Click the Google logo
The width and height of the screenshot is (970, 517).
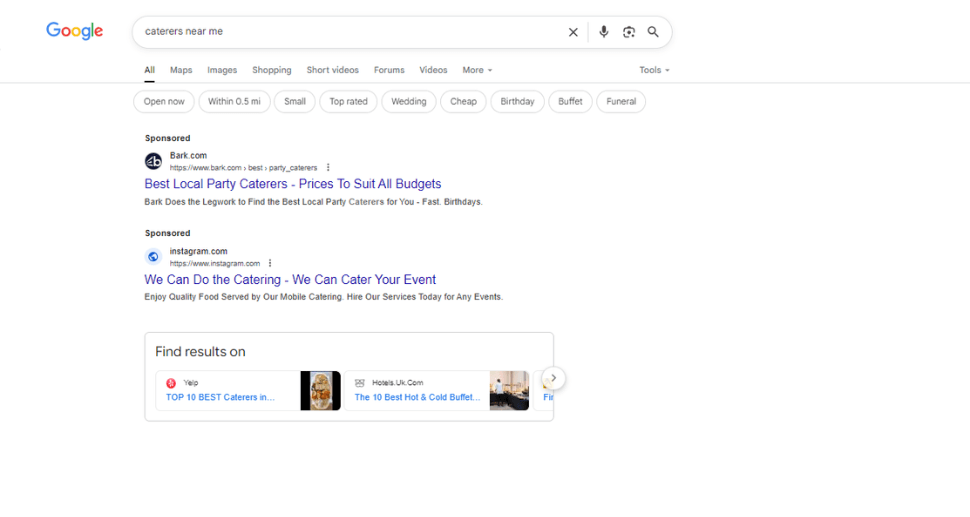click(74, 31)
